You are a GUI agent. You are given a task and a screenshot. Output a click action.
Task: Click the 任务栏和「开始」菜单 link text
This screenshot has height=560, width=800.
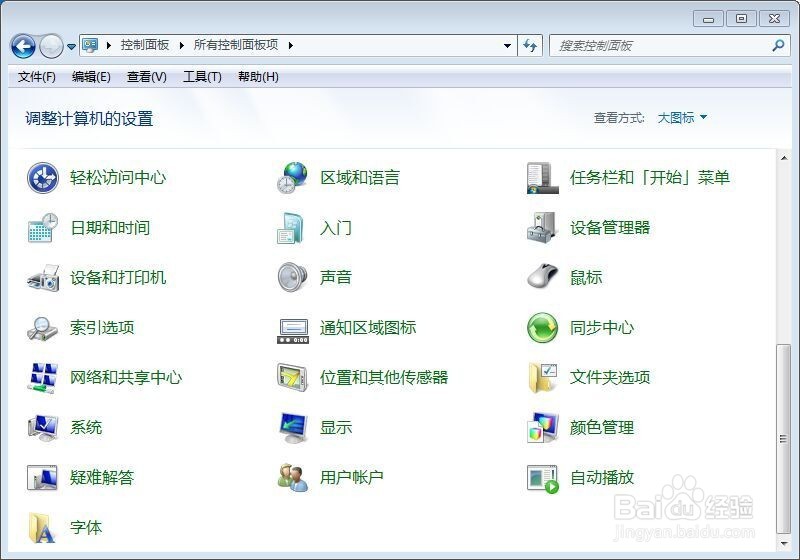(x=650, y=177)
